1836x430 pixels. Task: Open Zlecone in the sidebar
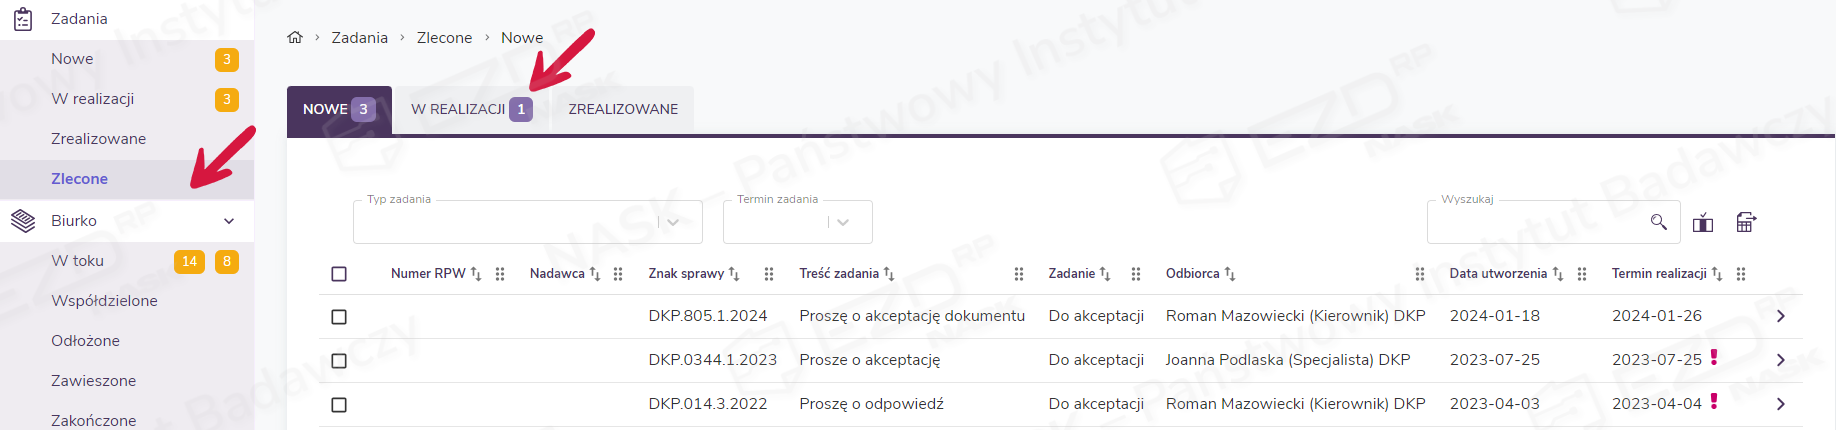click(80, 179)
